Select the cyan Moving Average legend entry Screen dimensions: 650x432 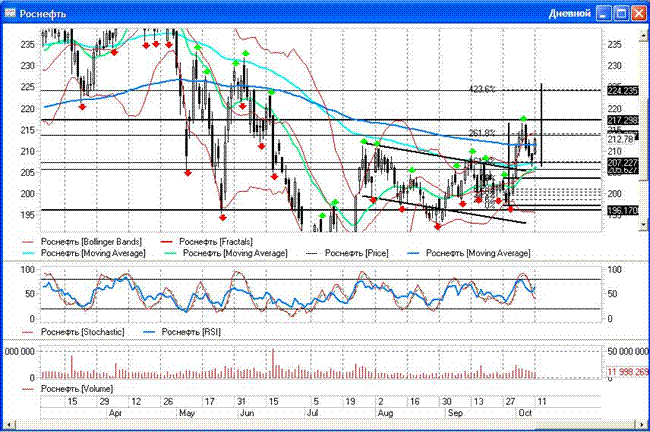coord(83,253)
